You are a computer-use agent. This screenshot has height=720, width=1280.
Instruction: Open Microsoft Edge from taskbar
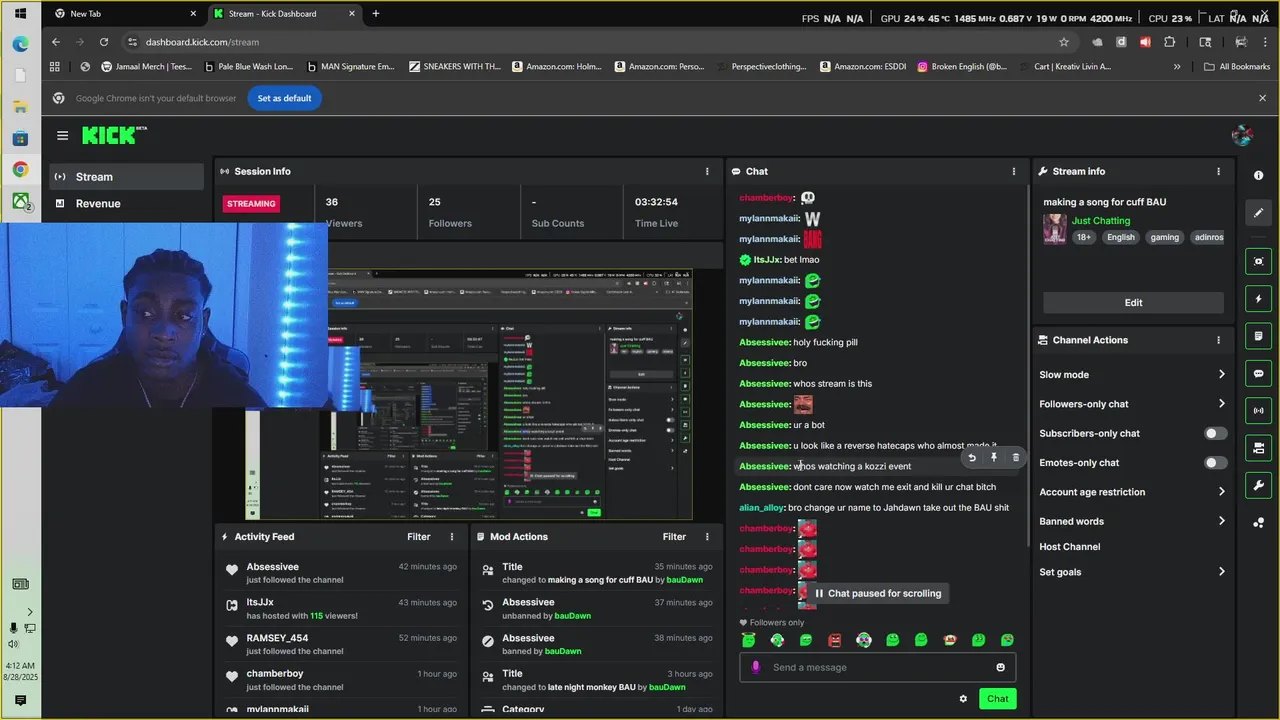pos(20,44)
